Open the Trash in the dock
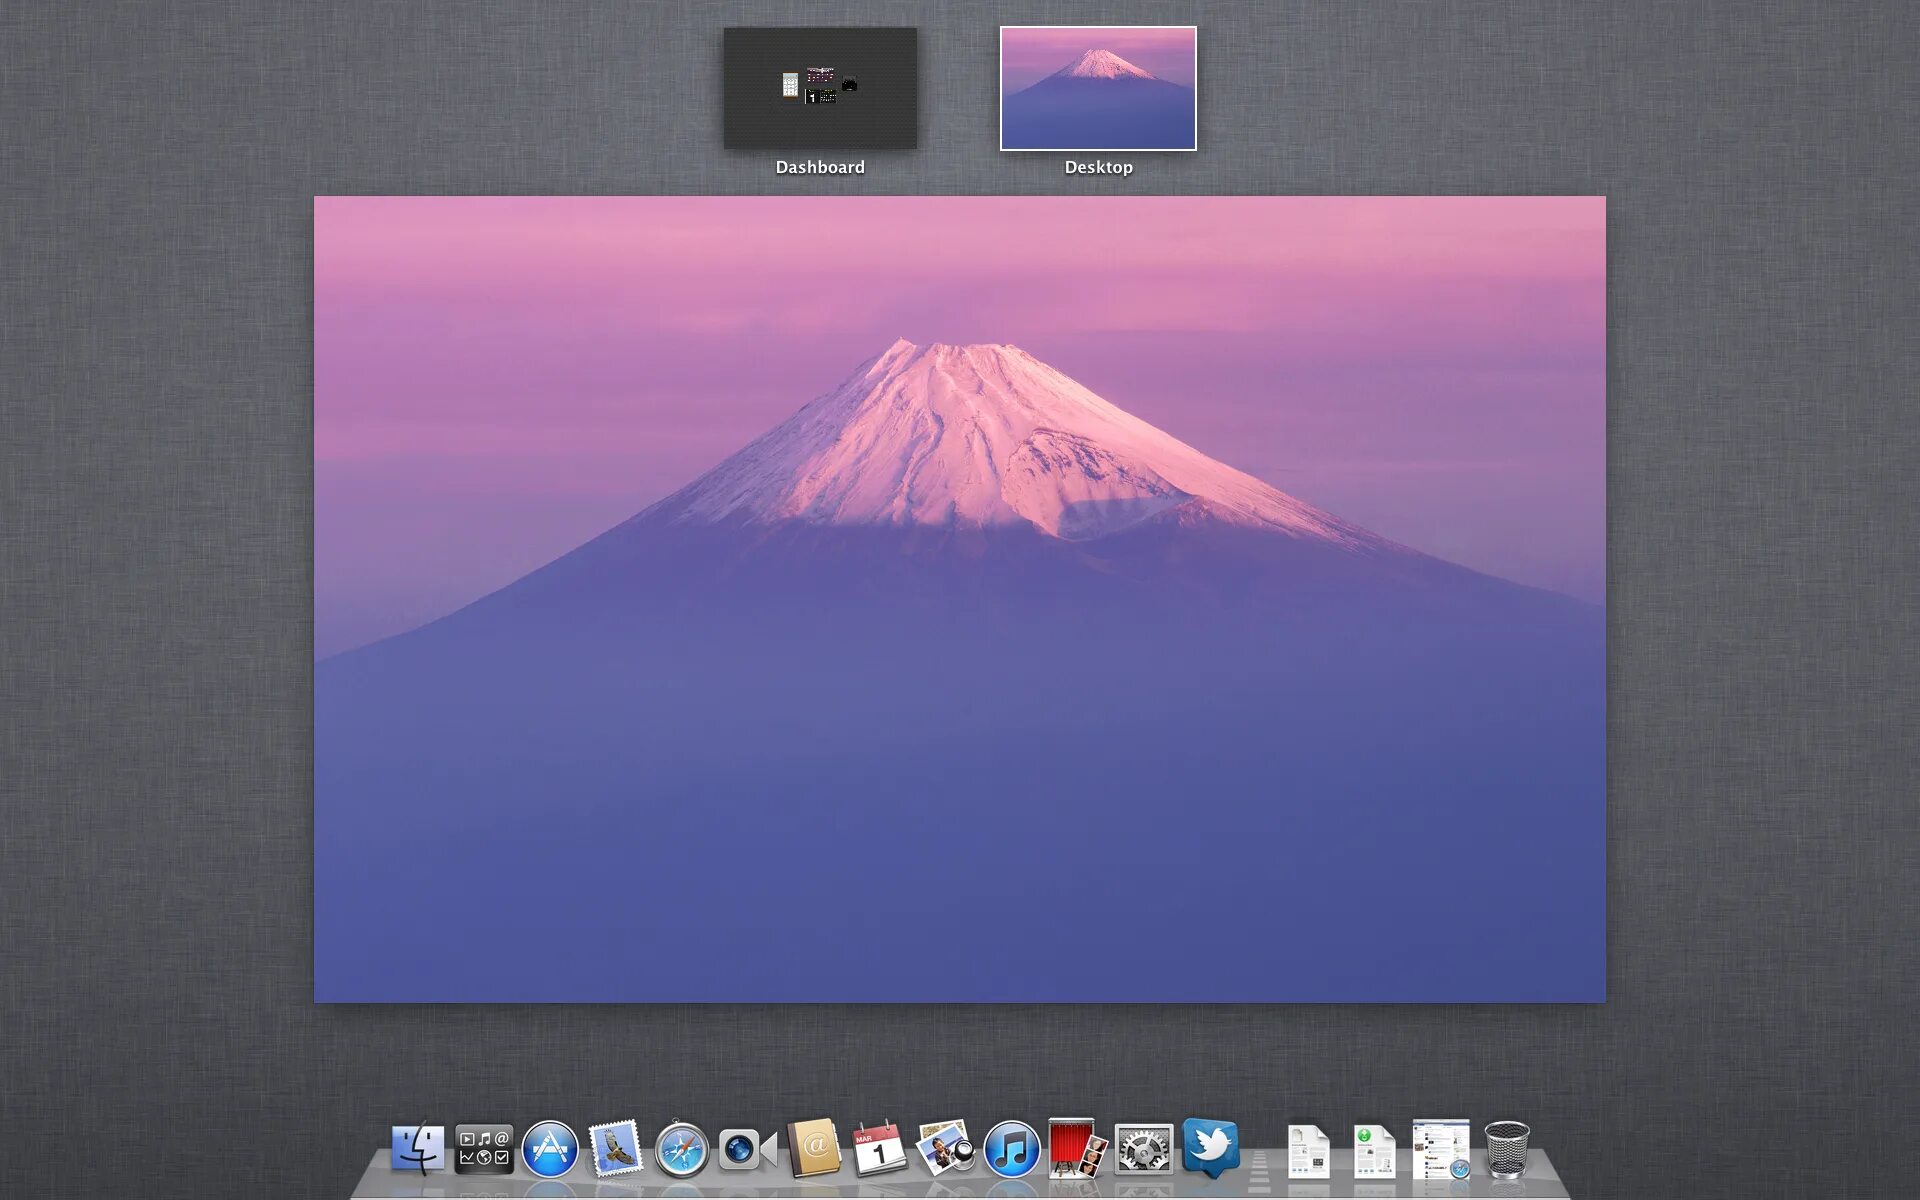This screenshot has width=1920, height=1200. [1506, 1149]
